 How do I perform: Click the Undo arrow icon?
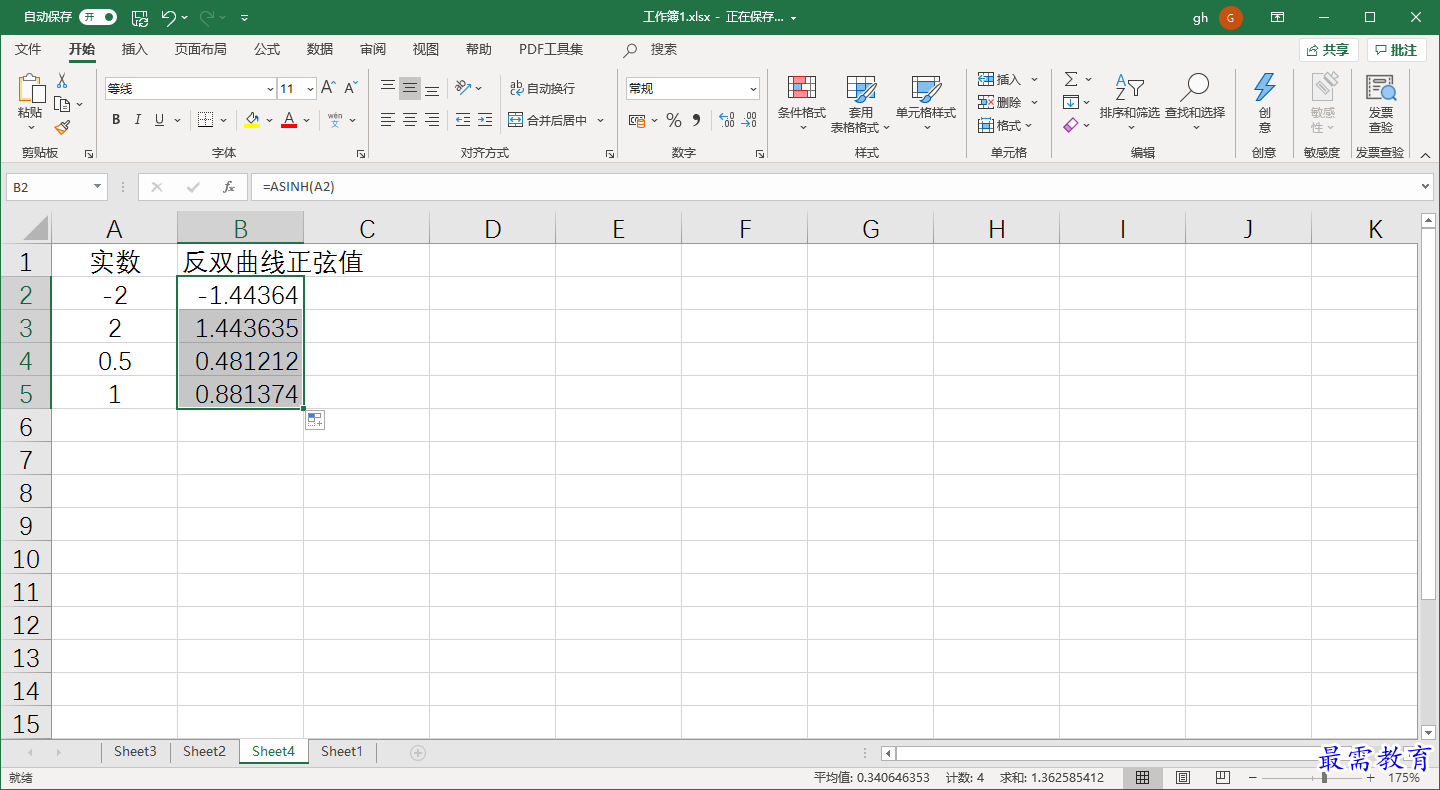click(169, 17)
